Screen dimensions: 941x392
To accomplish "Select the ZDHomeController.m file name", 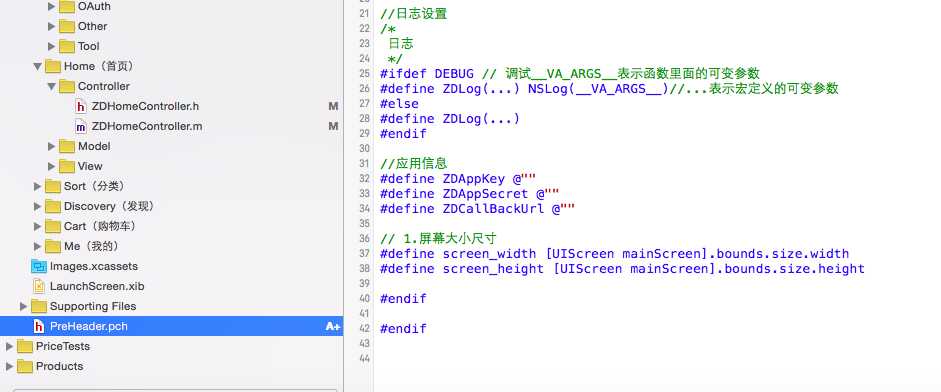I will [x=147, y=127].
